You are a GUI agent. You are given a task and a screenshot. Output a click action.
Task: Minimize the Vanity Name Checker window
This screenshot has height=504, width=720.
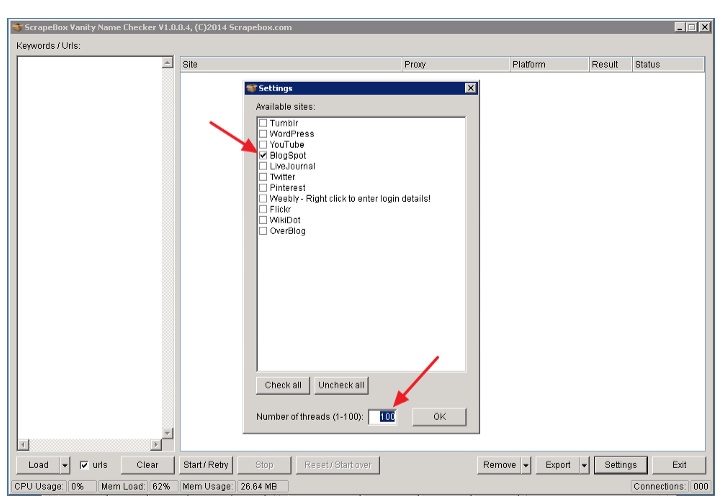click(x=680, y=27)
